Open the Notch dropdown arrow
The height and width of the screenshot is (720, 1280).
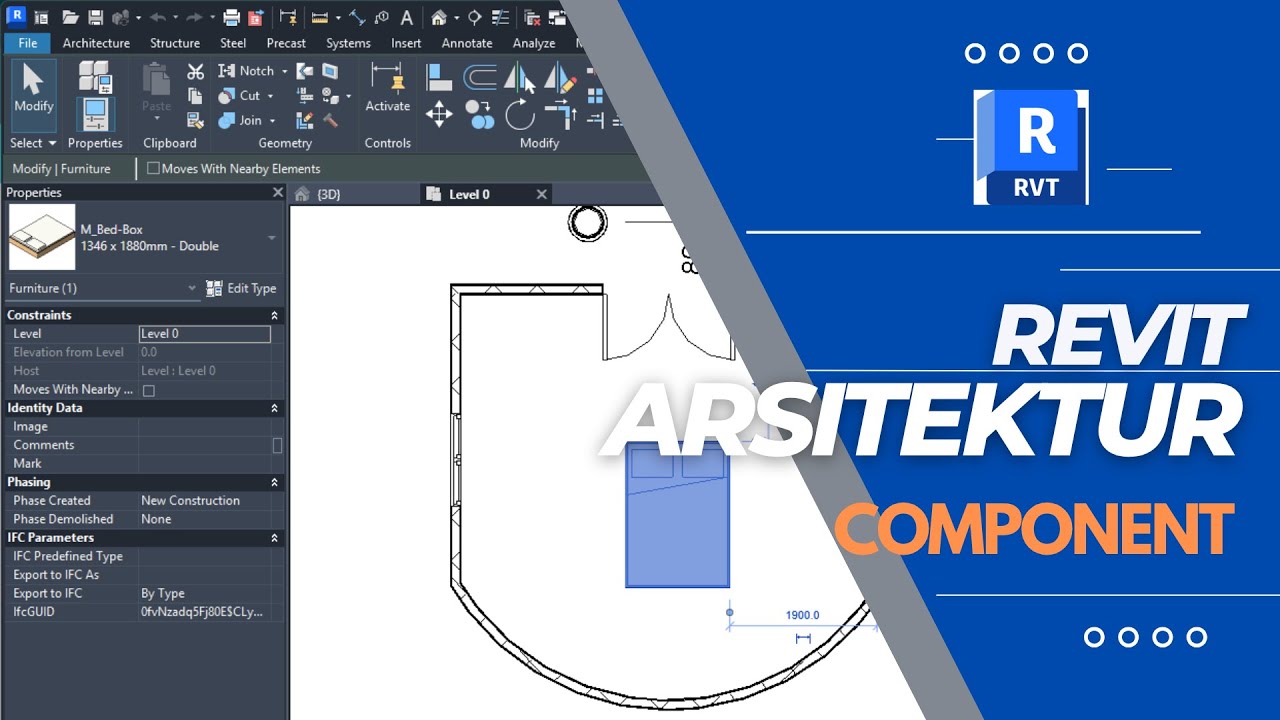284,71
